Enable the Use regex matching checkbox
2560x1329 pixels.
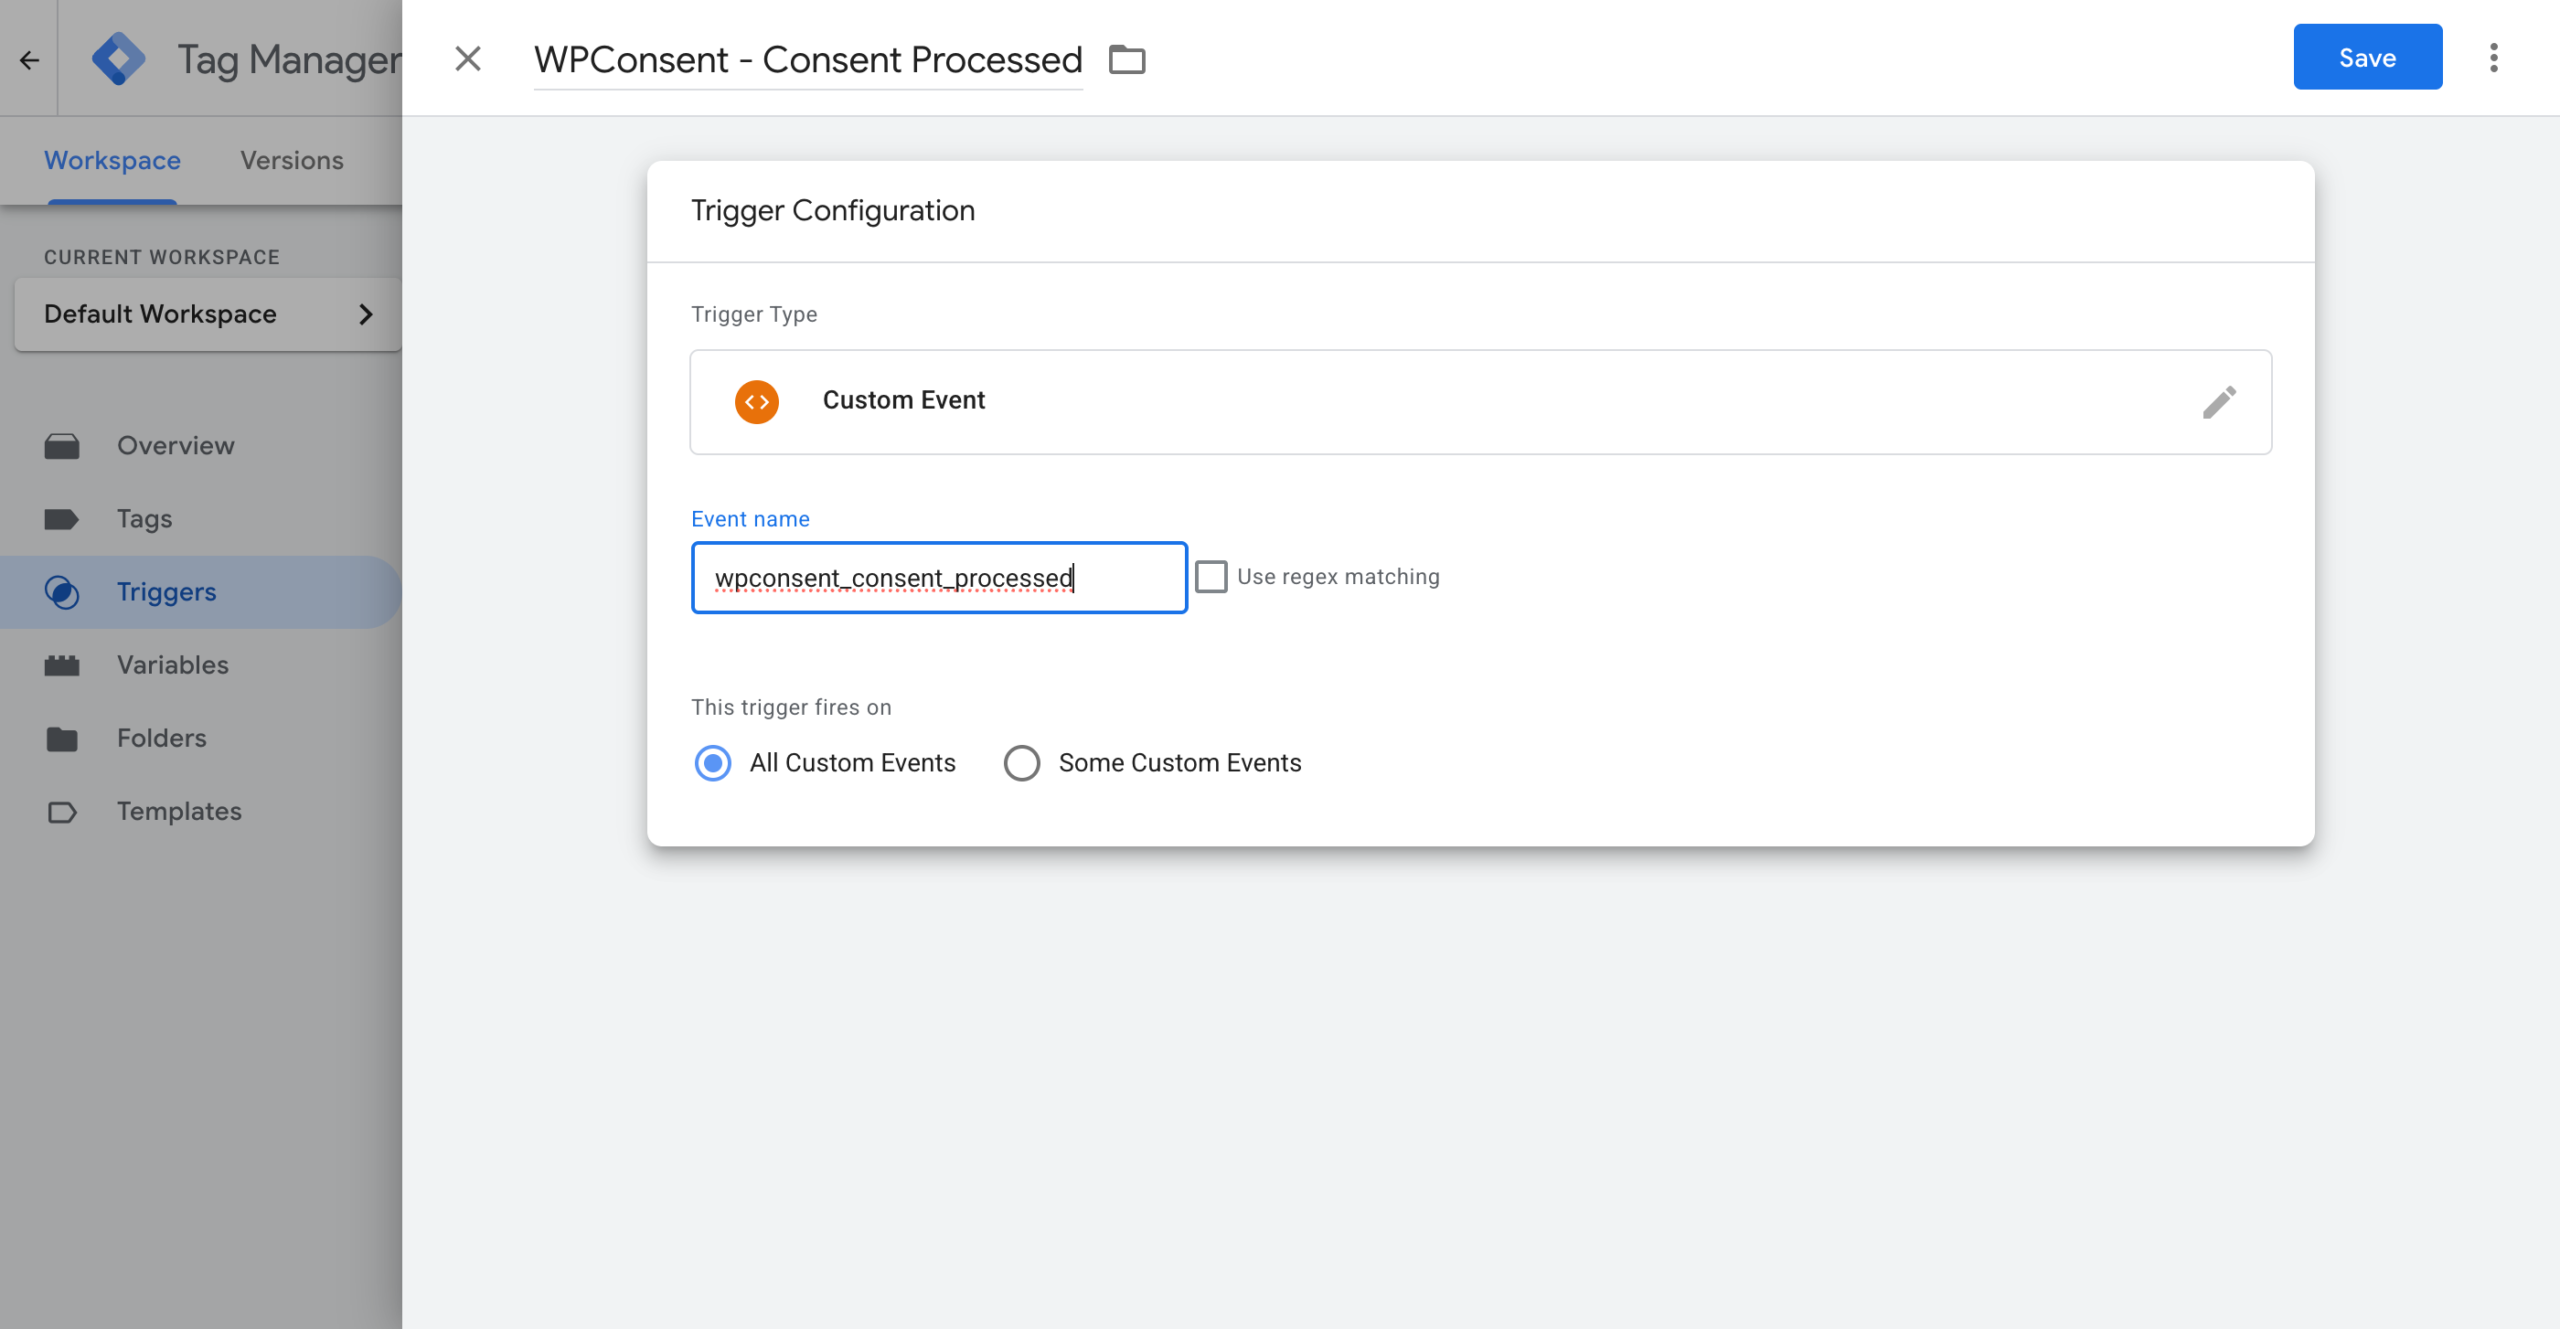pos(1212,576)
